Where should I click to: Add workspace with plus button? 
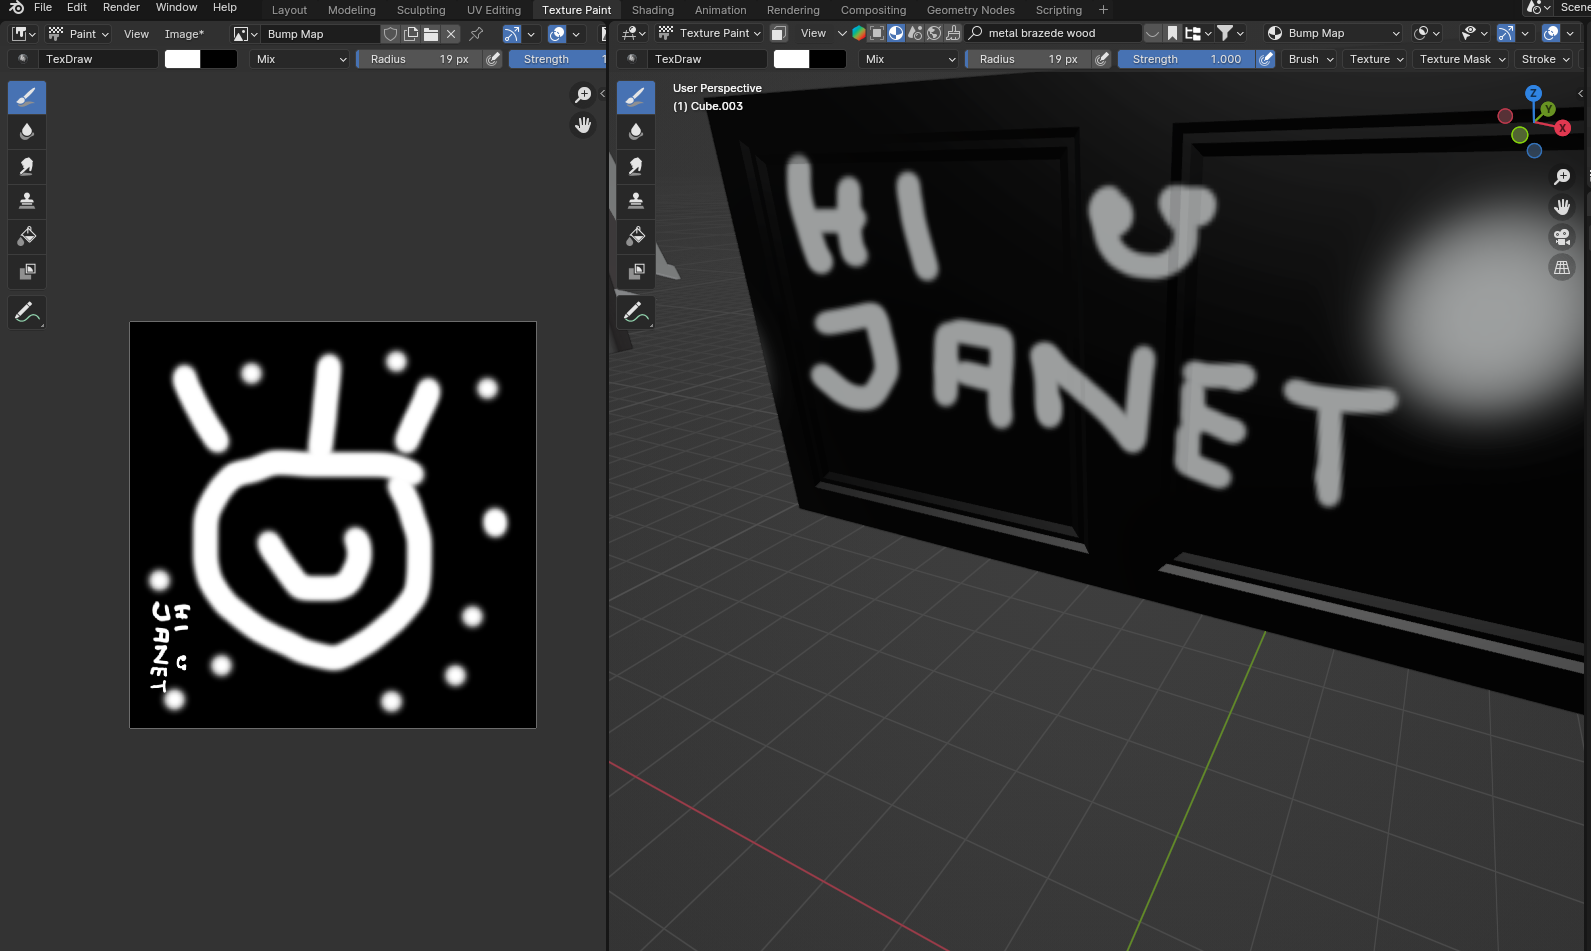point(1104,10)
